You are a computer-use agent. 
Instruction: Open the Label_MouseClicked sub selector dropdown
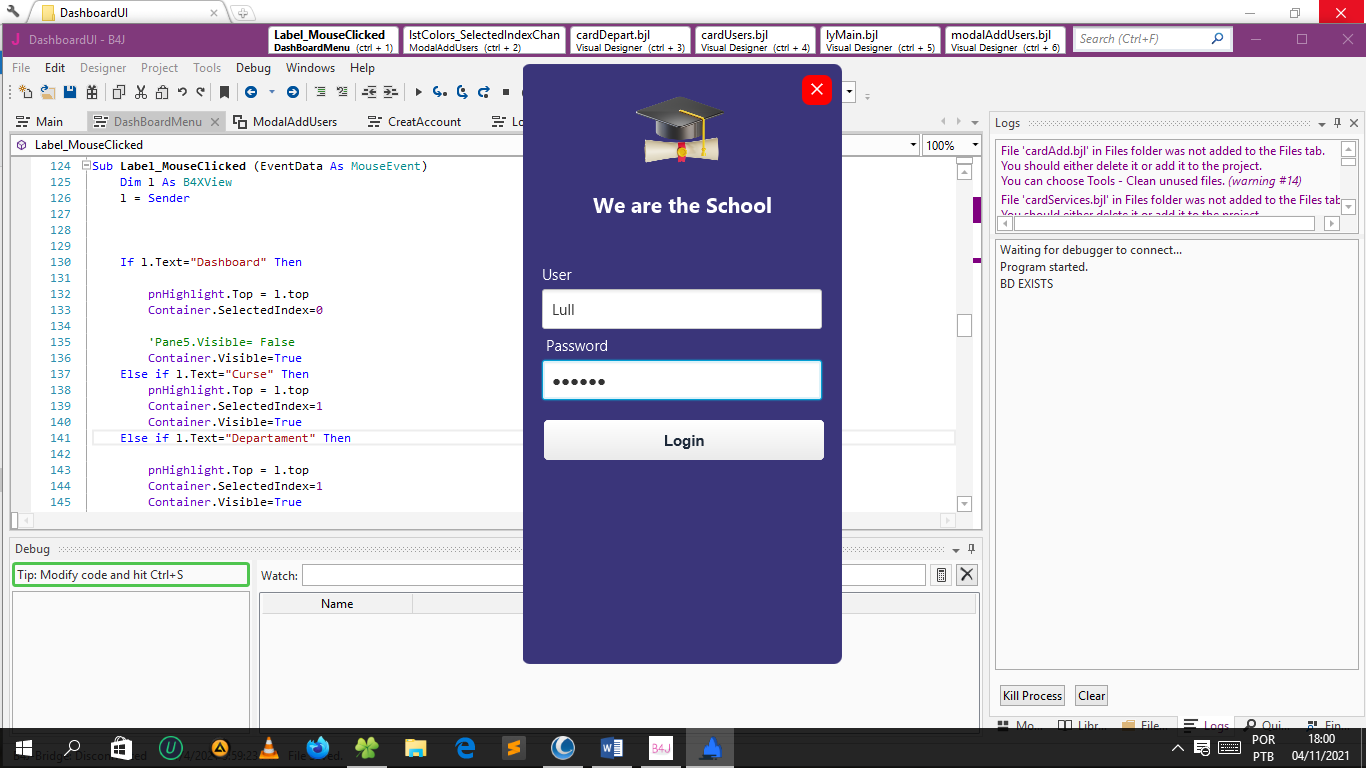[913, 145]
